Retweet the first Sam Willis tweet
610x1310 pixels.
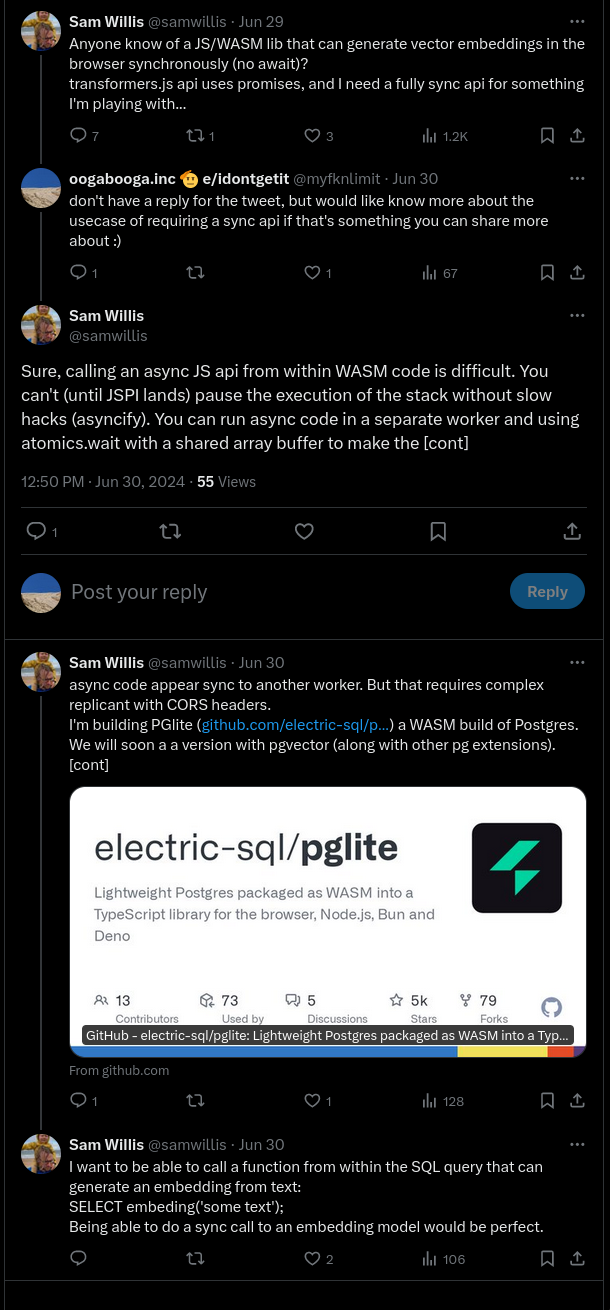coord(195,136)
